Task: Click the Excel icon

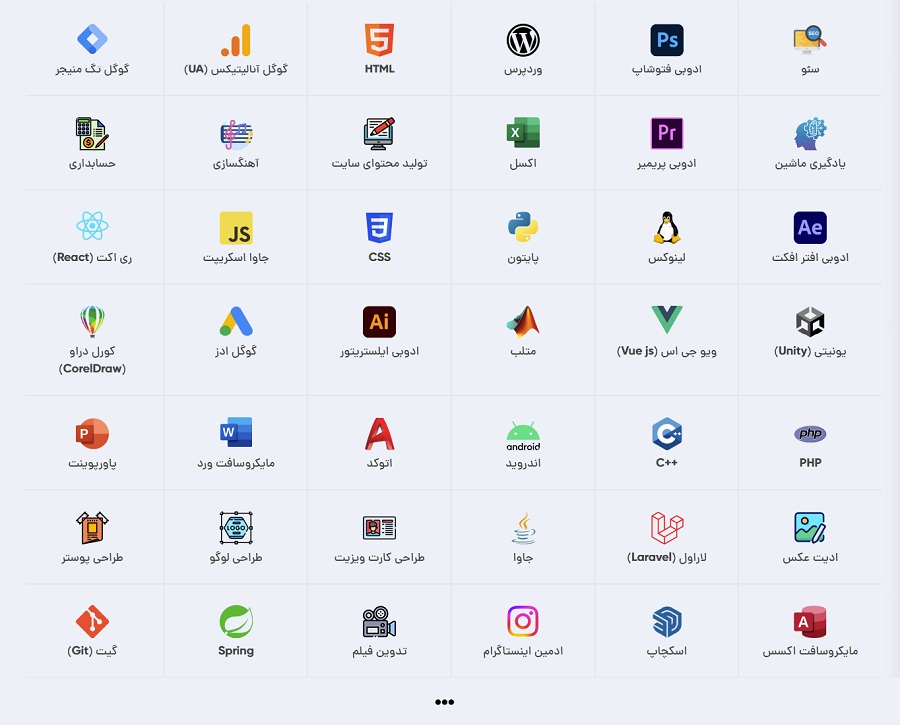Action: click(523, 133)
